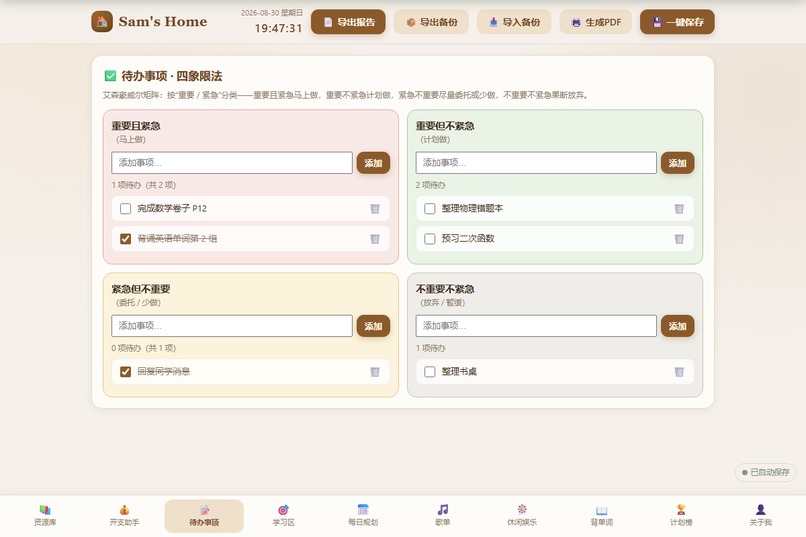This screenshot has width=806, height=537.
Task: Delete the 预习二次函数 task via trash icon
Action: pos(679,239)
